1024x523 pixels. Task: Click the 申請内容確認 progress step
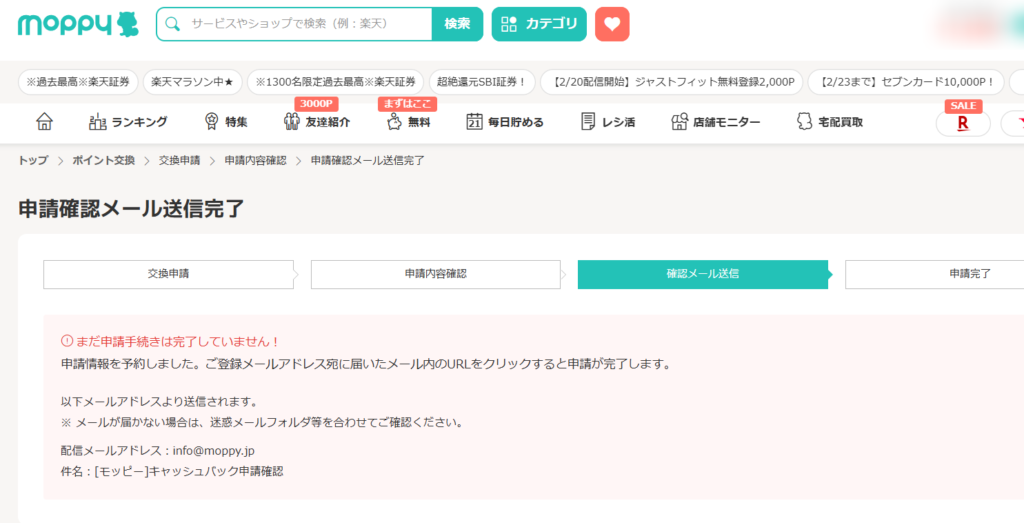436,274
